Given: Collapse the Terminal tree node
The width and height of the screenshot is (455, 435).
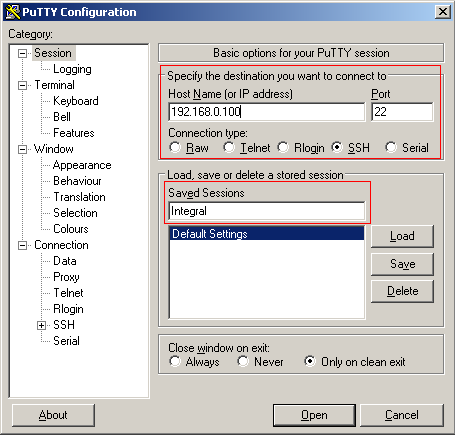Looking at the screenshot, I should pos(22,85).
